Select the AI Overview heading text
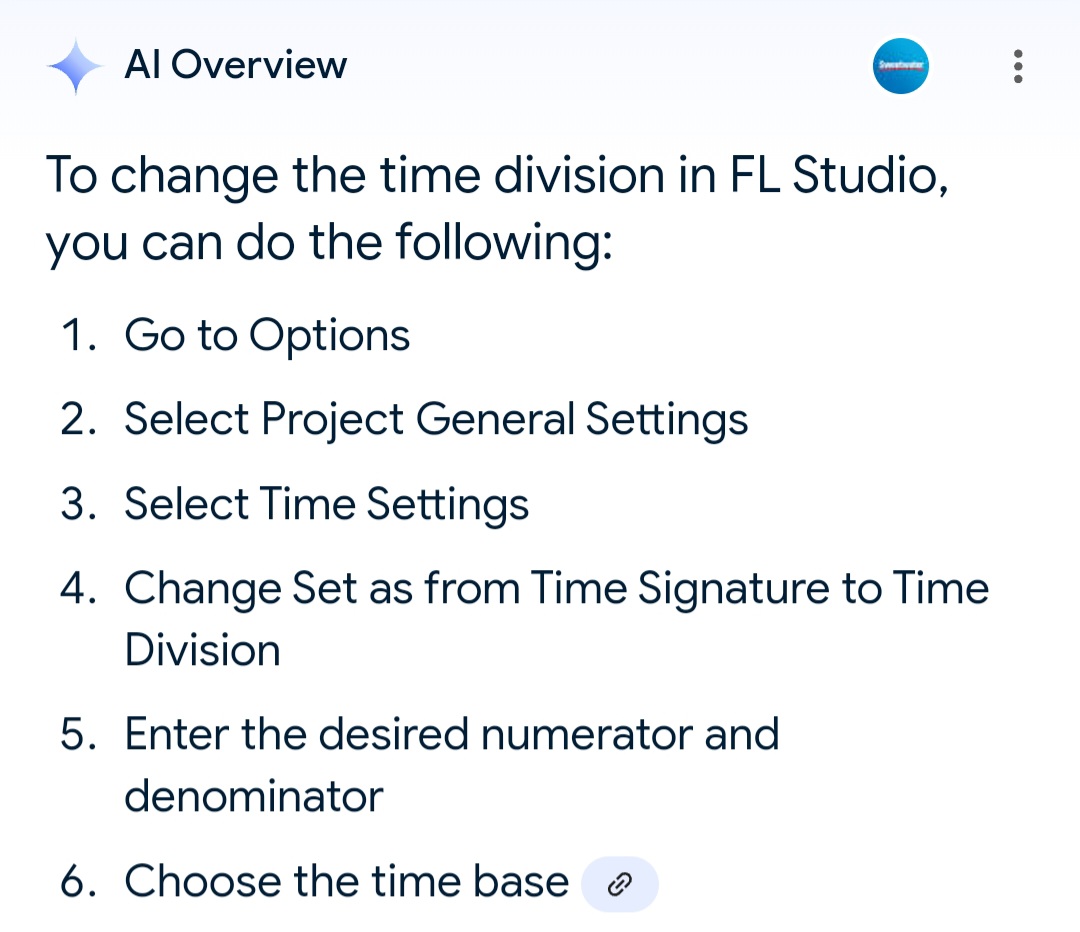 point(236,65)
